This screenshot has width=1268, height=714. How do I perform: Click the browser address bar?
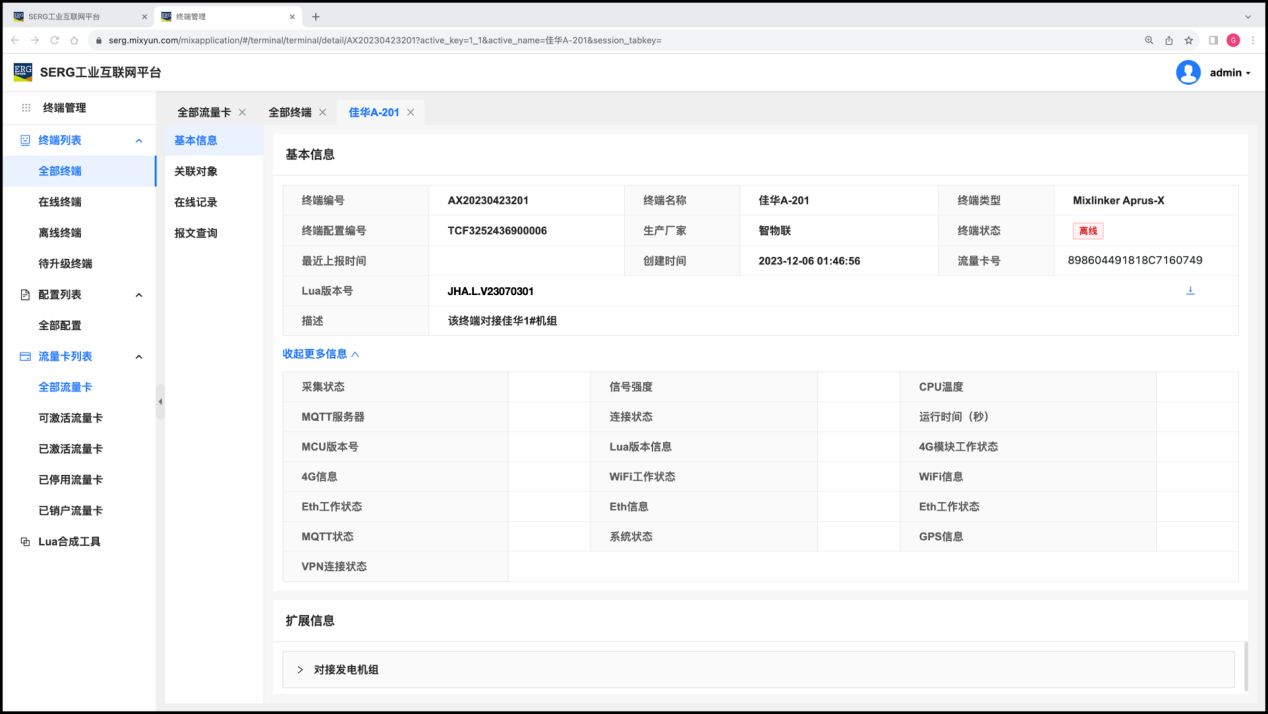[x=600, y=40]
